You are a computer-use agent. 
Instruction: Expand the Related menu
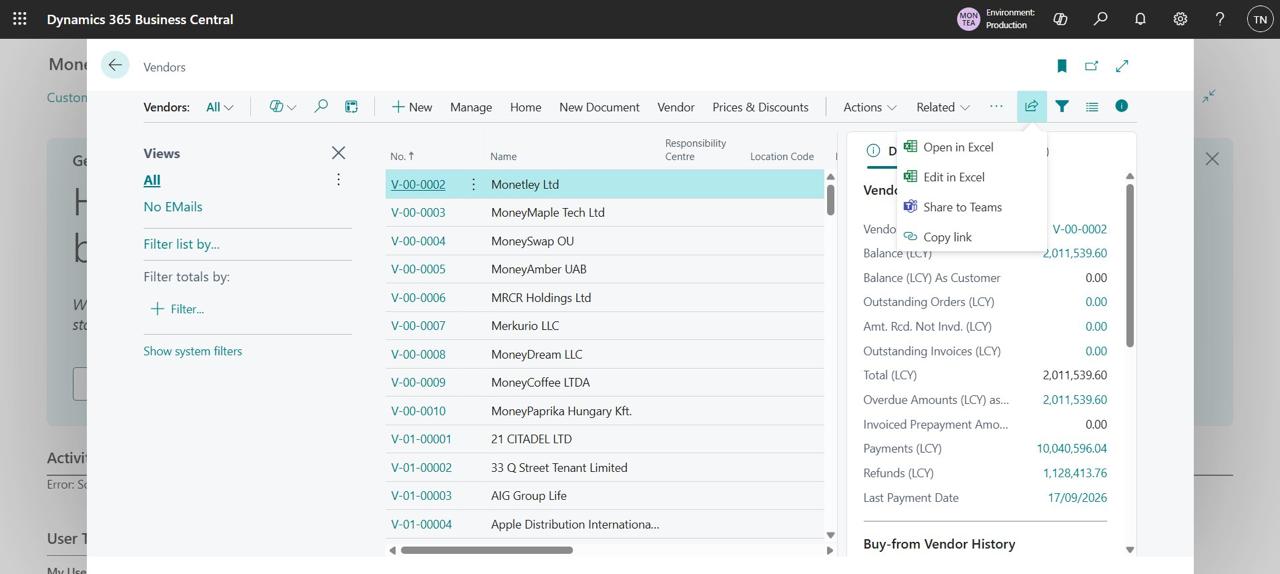[x=943, y=107]
